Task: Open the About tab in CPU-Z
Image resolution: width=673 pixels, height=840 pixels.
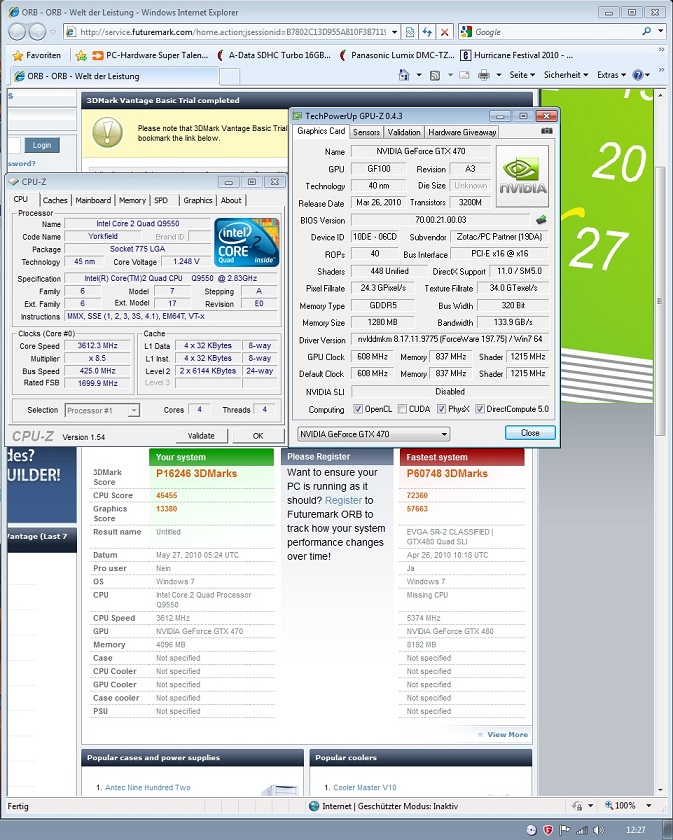Action: tap(231, 200)
